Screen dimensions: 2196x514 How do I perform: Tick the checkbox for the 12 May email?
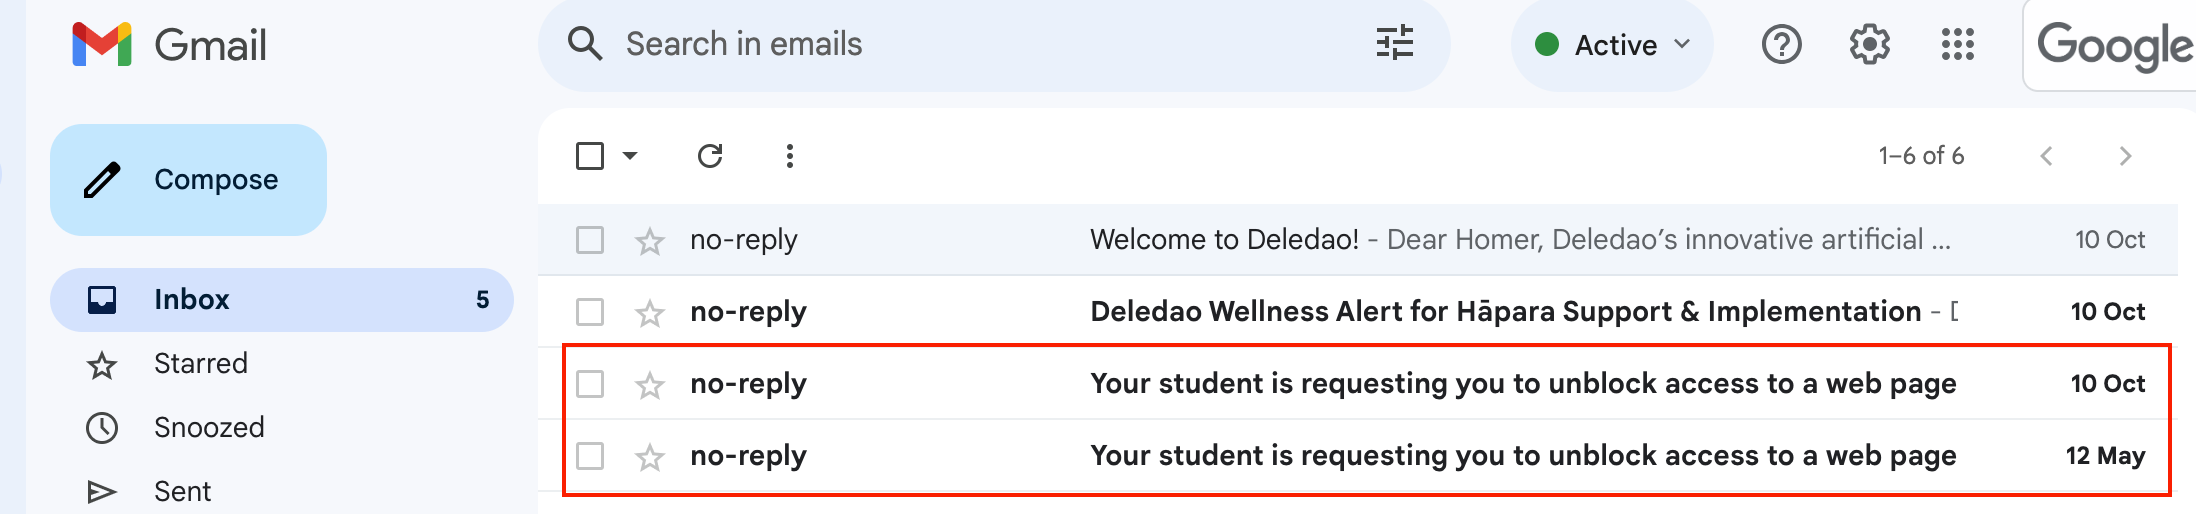pos(590,456)
